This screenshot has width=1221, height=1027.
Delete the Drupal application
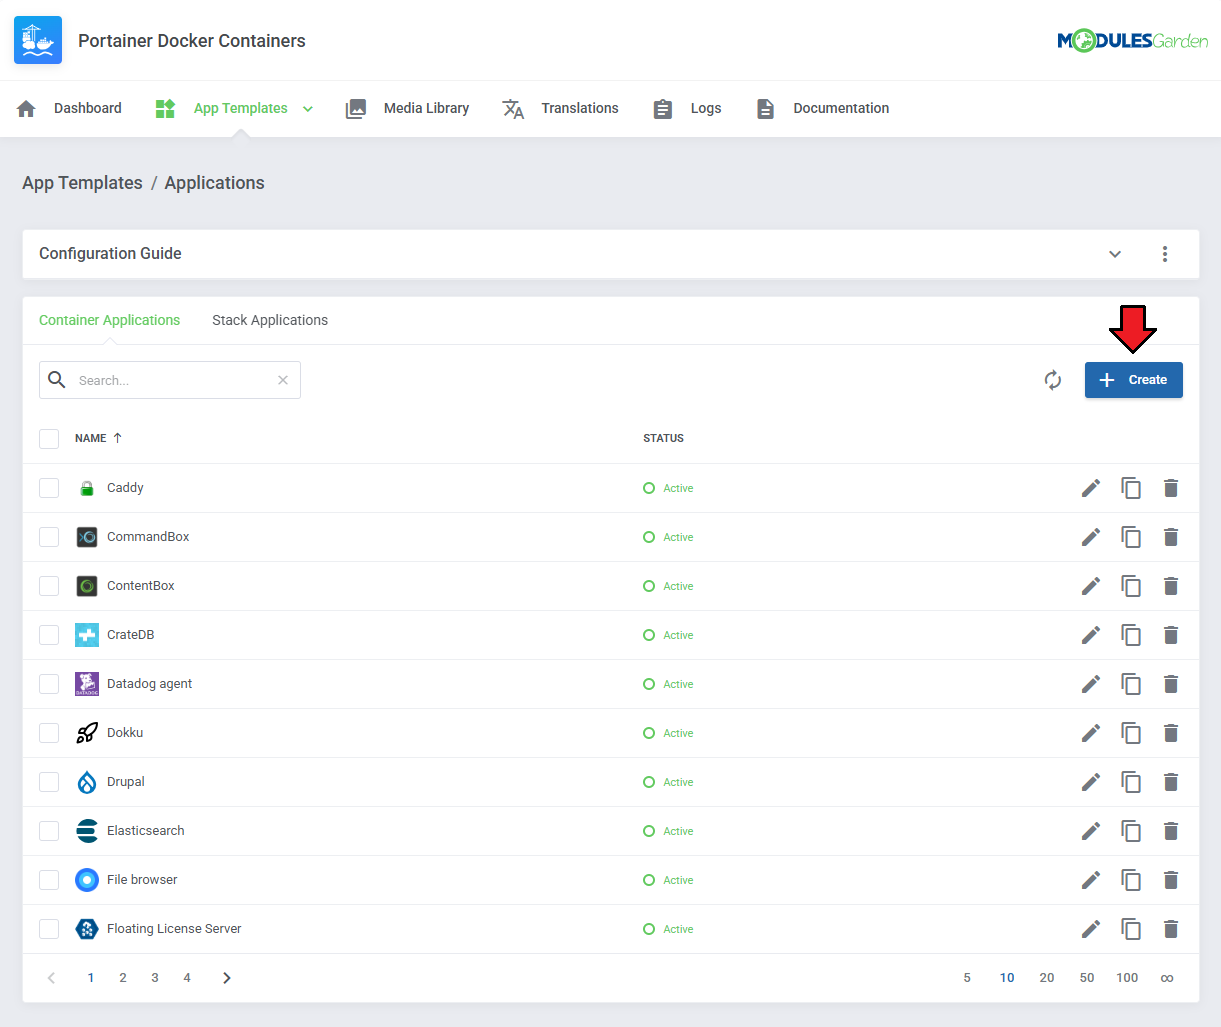(1171, 782)
